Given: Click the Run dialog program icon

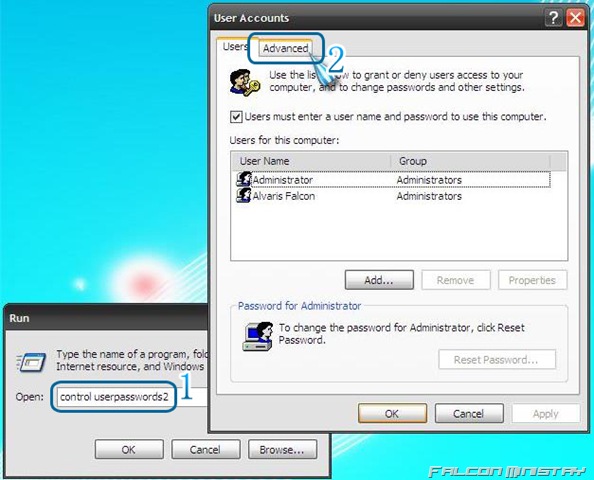Looking at the screenshot, I should 31,362.
